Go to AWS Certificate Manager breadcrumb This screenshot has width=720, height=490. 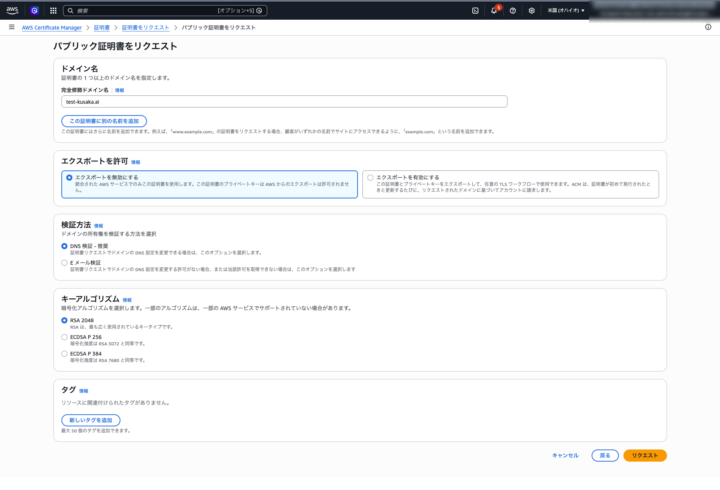(52, 27)
